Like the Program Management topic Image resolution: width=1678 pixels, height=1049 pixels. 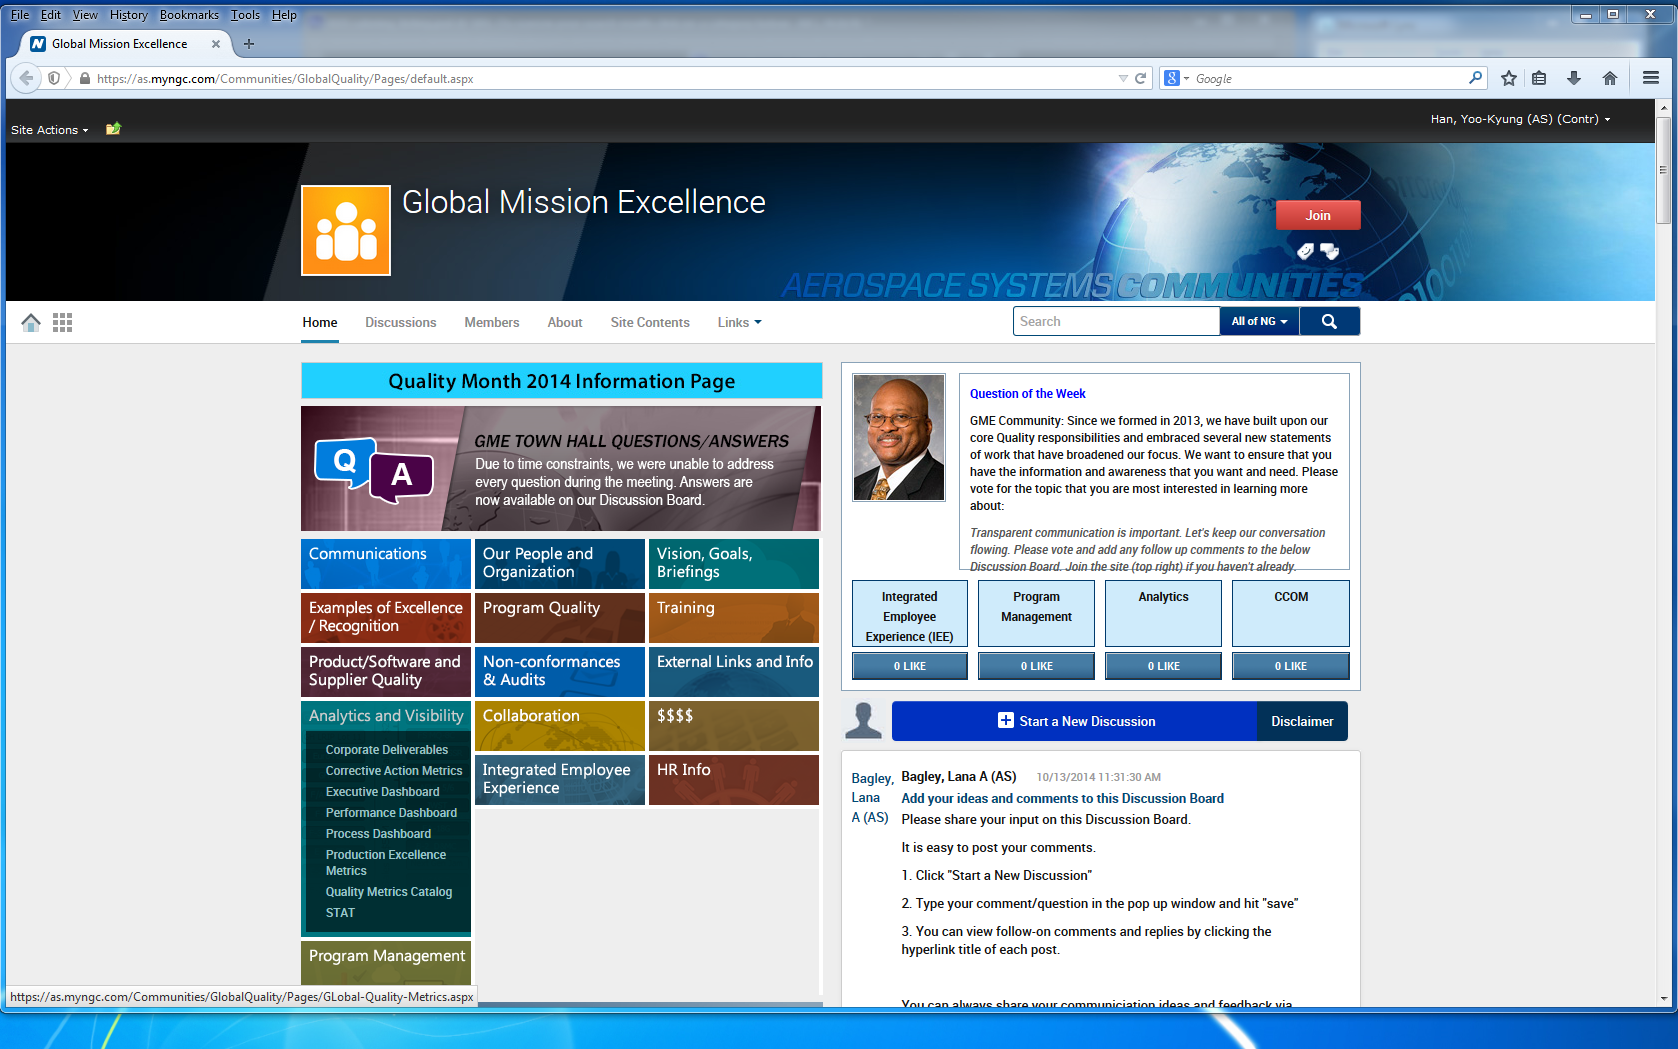1036,666
